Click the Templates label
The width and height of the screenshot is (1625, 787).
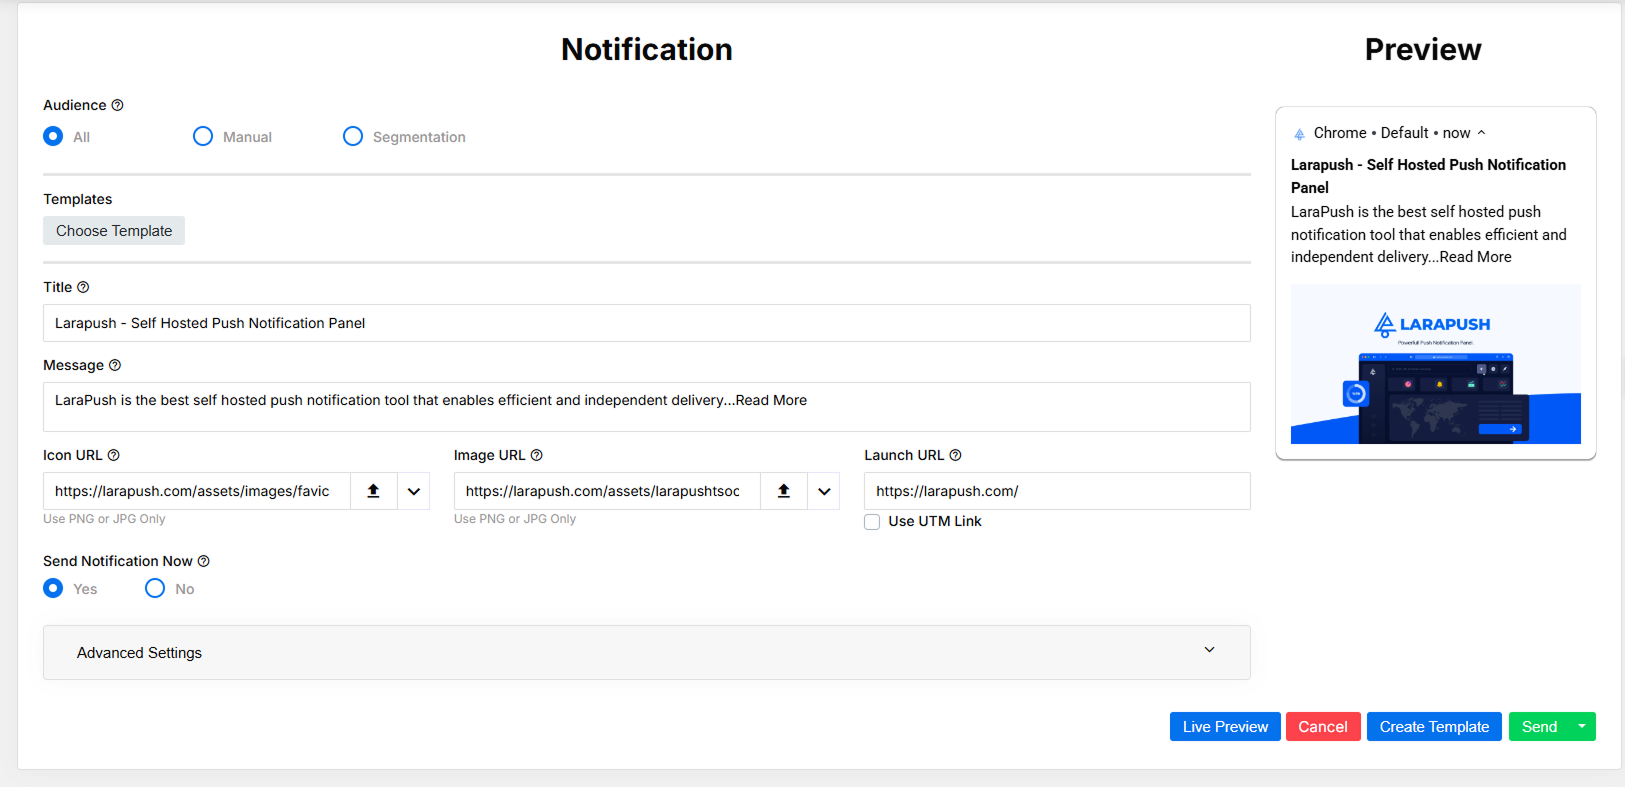click(x=78, y=199)
